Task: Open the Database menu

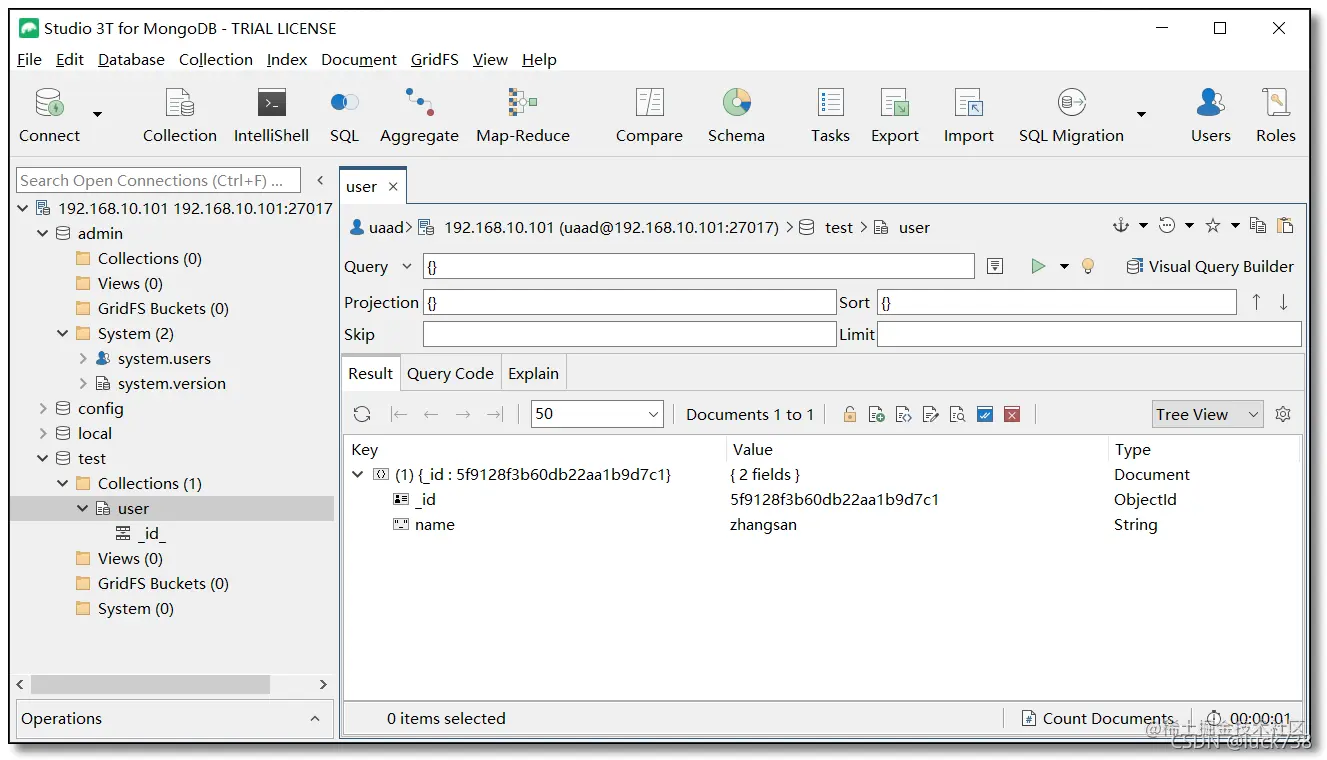Action: pos(131,60)
